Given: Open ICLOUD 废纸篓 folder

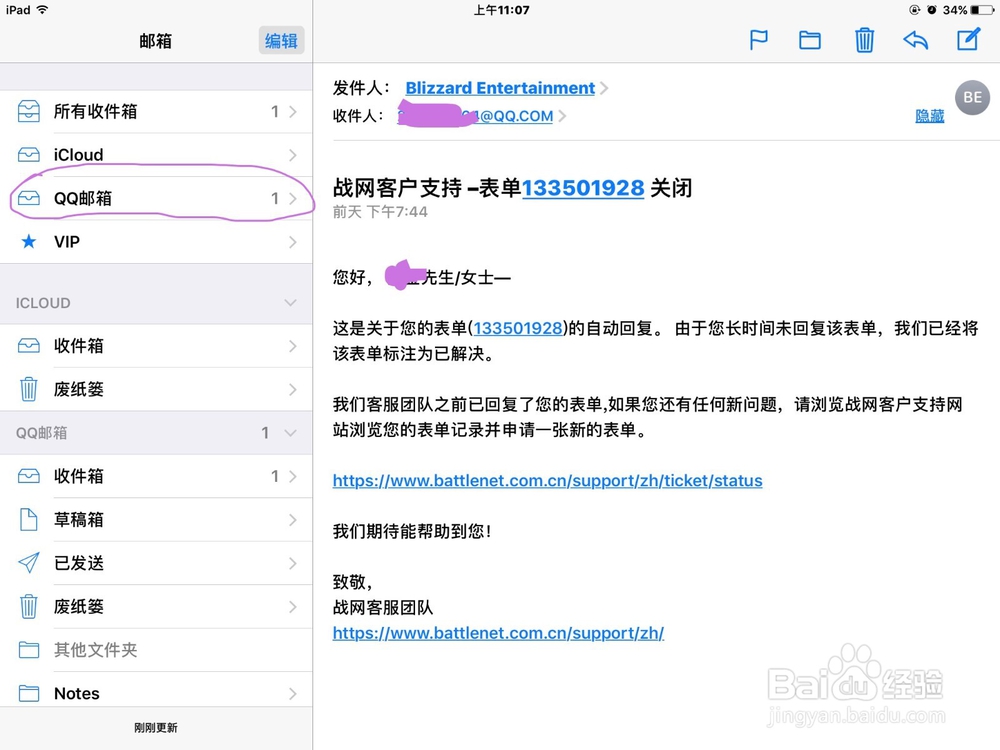Looking at the screenshot, I should (156, 389).
